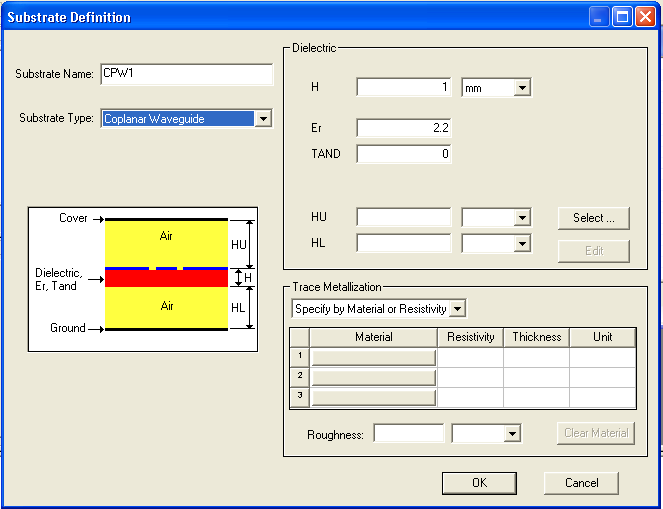
Task: Click the Material button in row 2
Action: pos(373,377)
